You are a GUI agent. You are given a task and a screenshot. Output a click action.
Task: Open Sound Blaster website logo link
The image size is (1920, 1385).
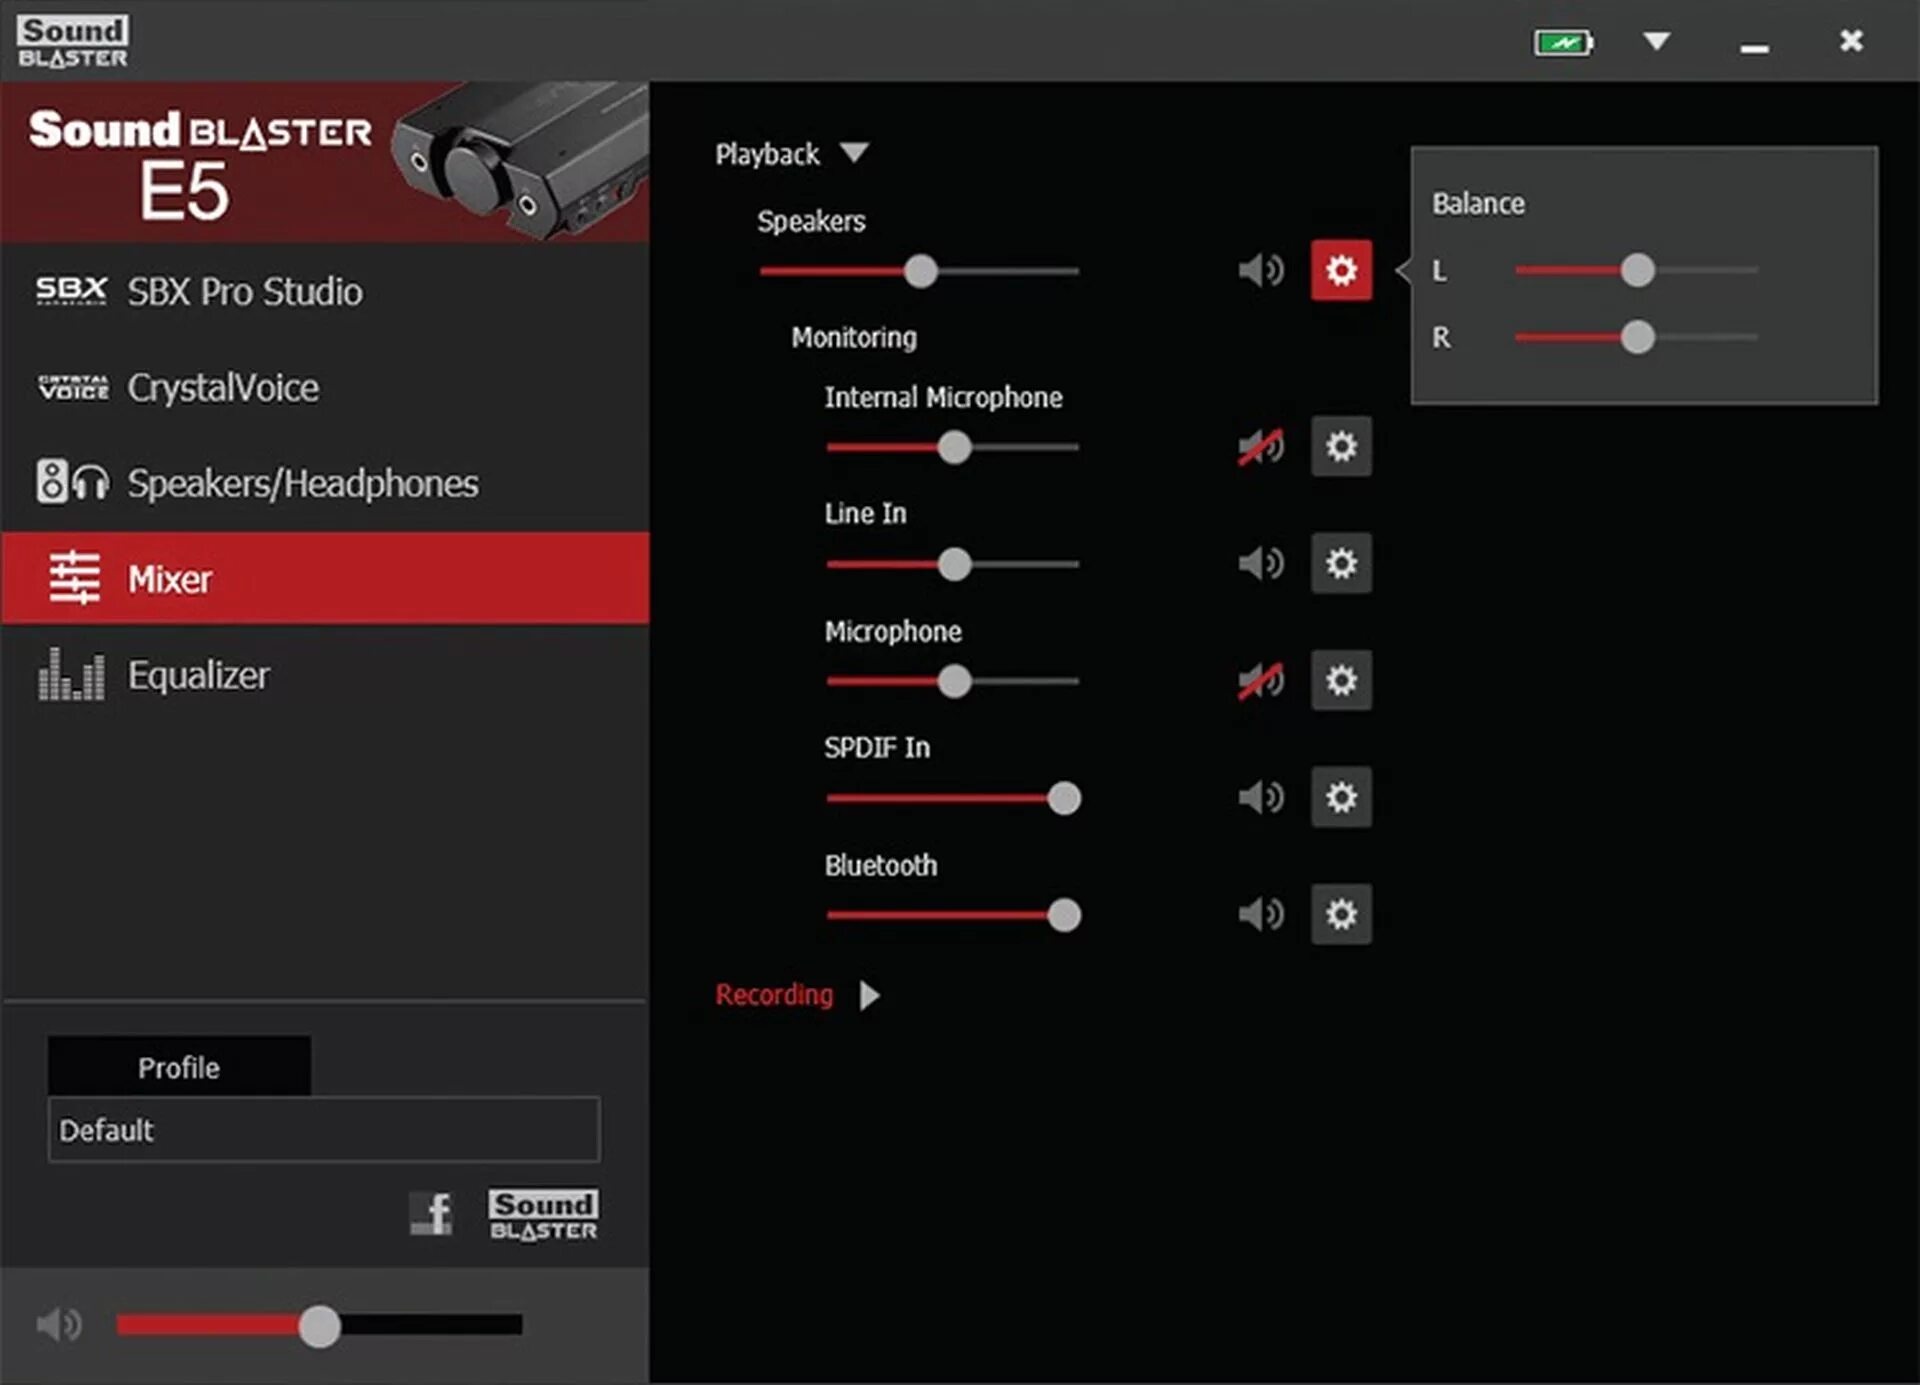pos(543,1215)
